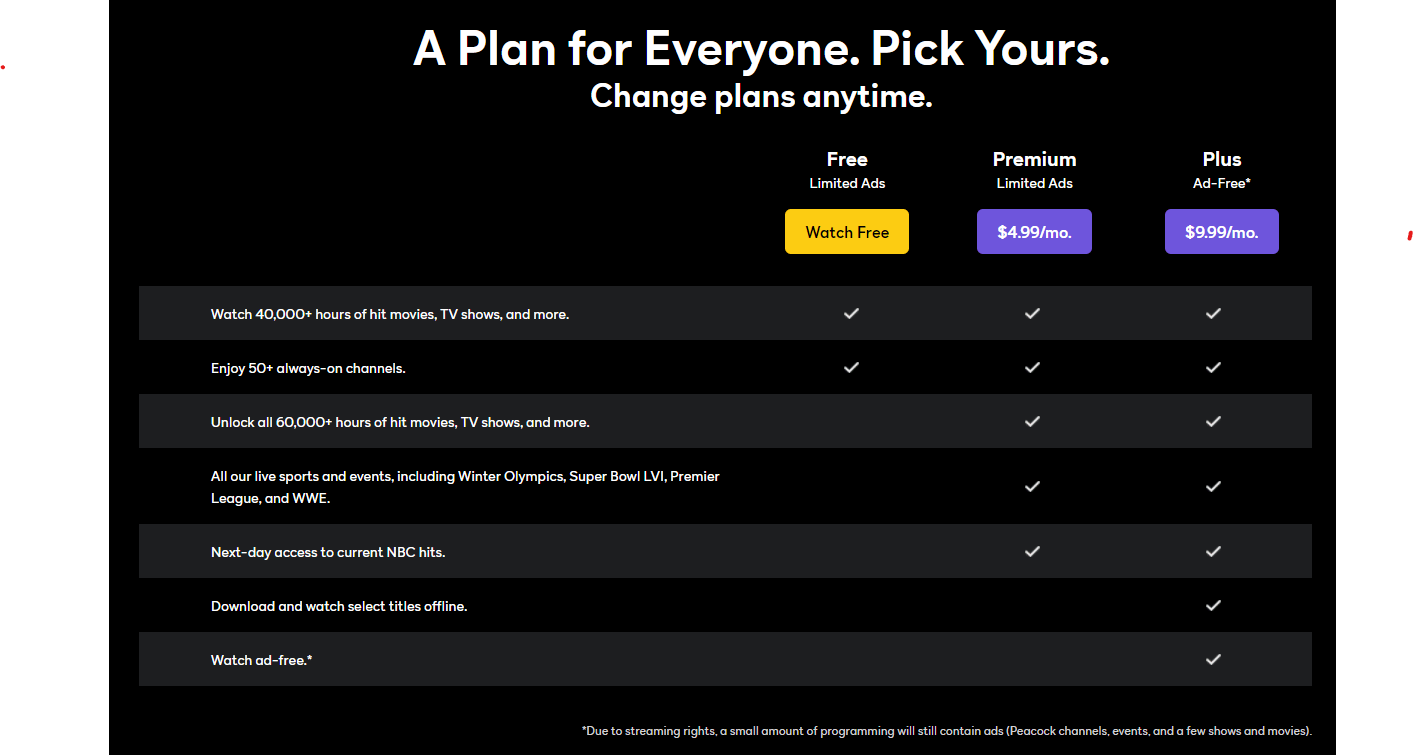Click Premium checkmark for live sports row

[x=1032, y=487]
